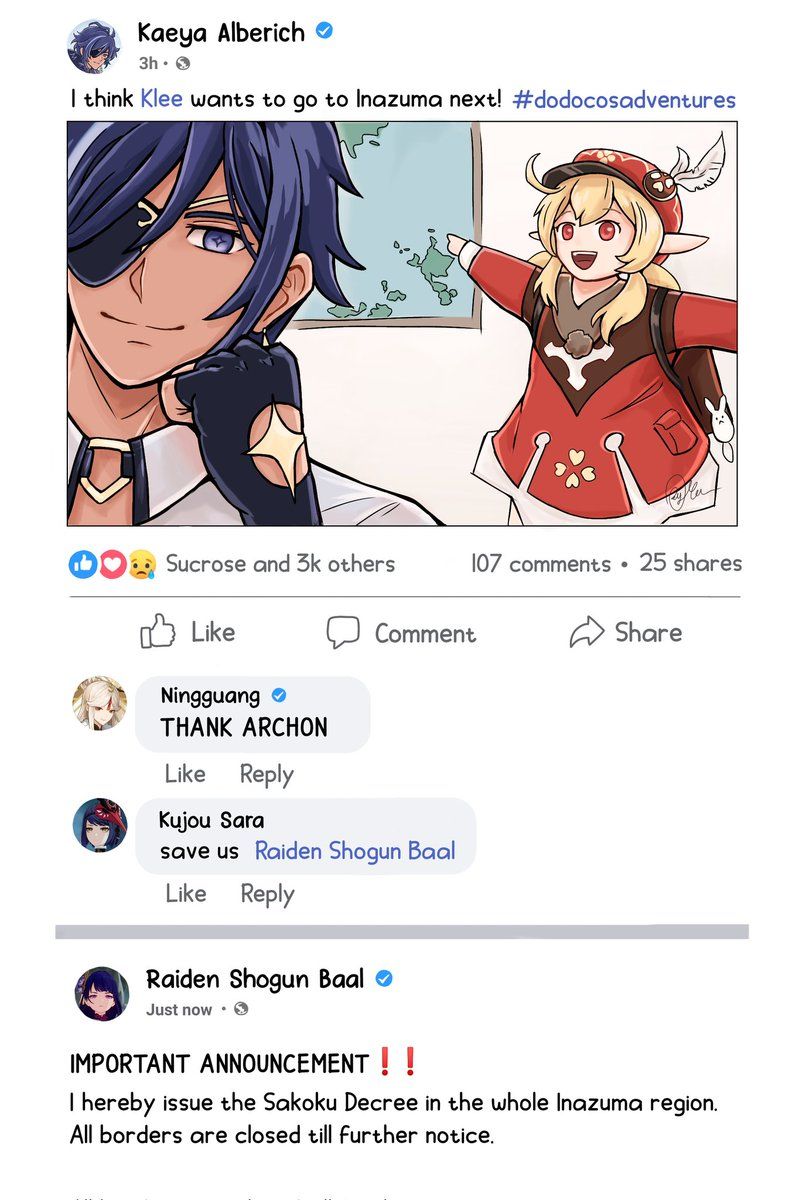
Task: Click the heart reaction emoji
Action: point(111,564)
